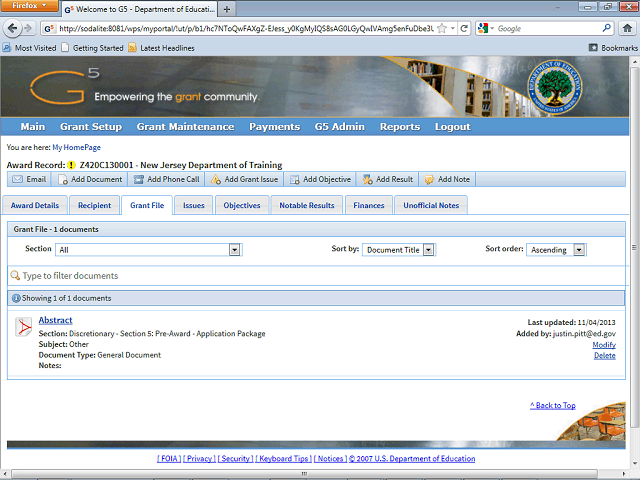Viewport: 640px width, 480px height.
Task: Open the Grant Setup menu
Action: coord(91,127)
